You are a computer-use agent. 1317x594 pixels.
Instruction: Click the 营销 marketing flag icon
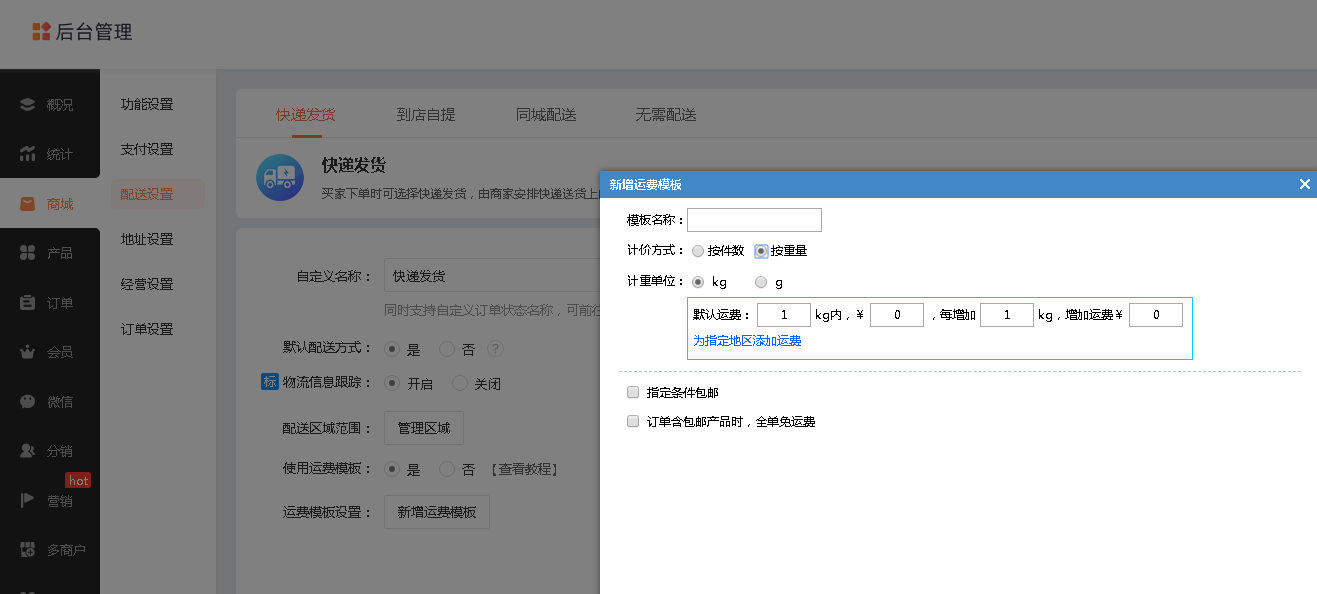pos(28,501)
